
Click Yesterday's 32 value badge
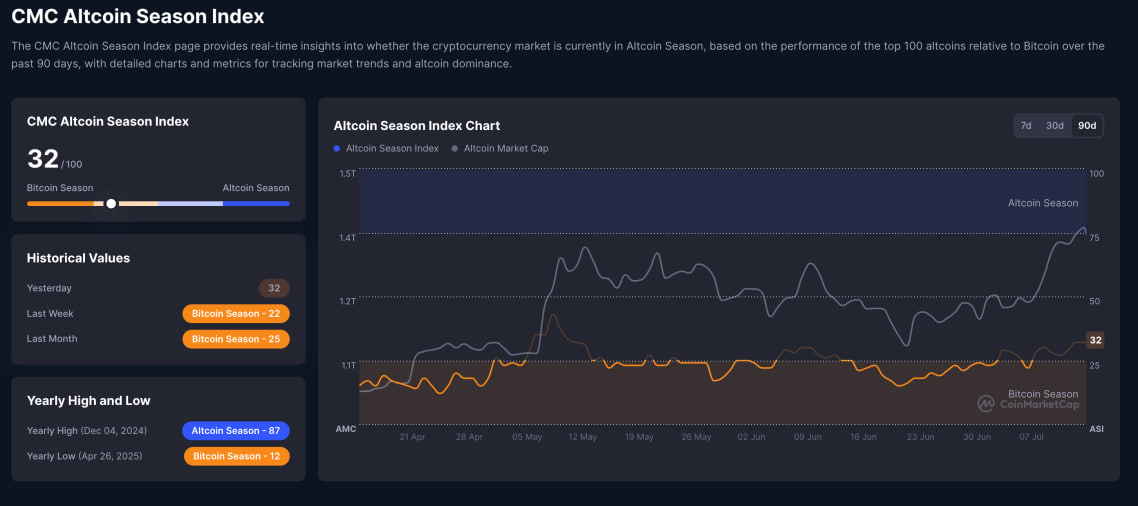point(274,288)
